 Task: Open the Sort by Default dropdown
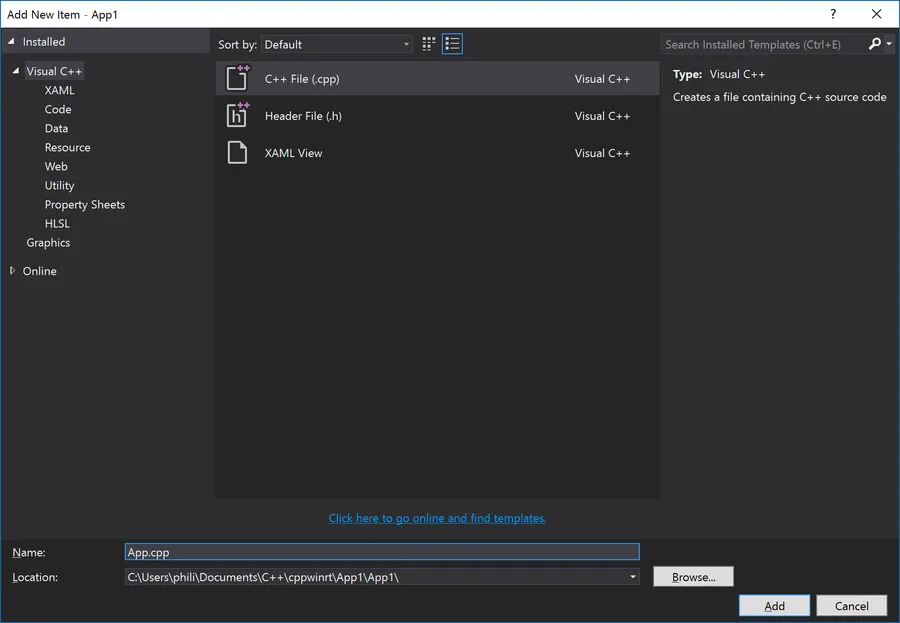click(x=337, y=44)
